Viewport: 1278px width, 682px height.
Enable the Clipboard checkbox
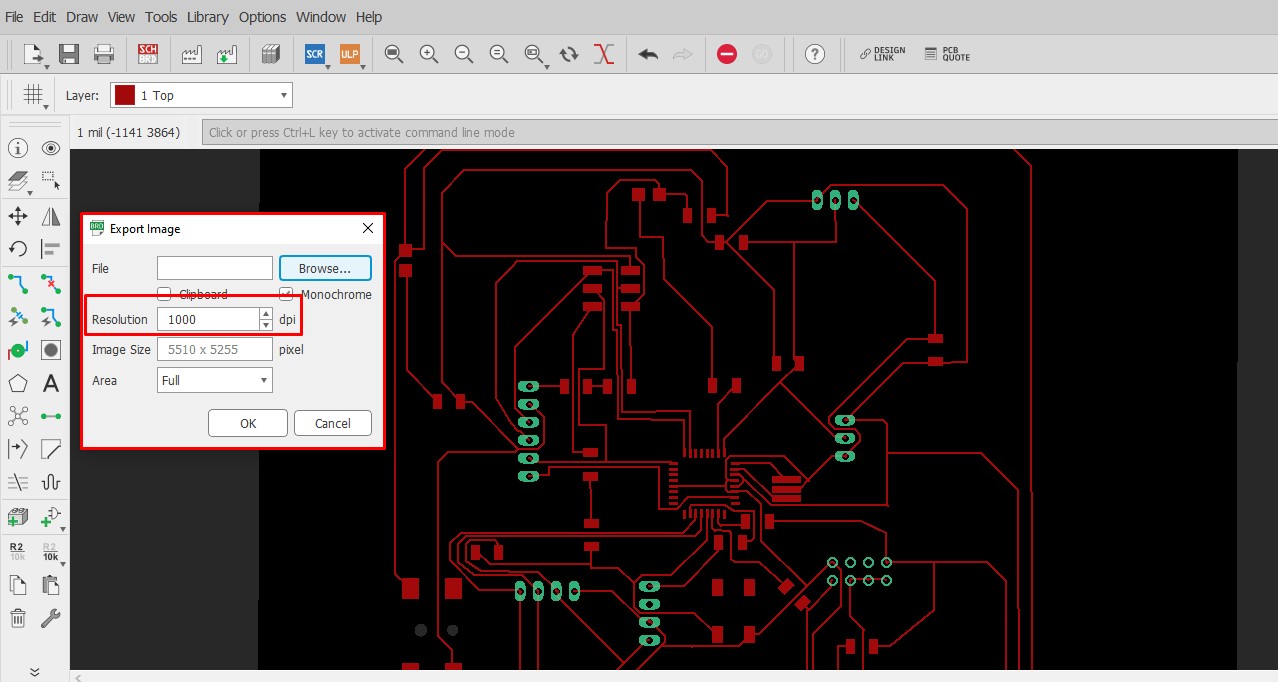click(x=164, y=294)
